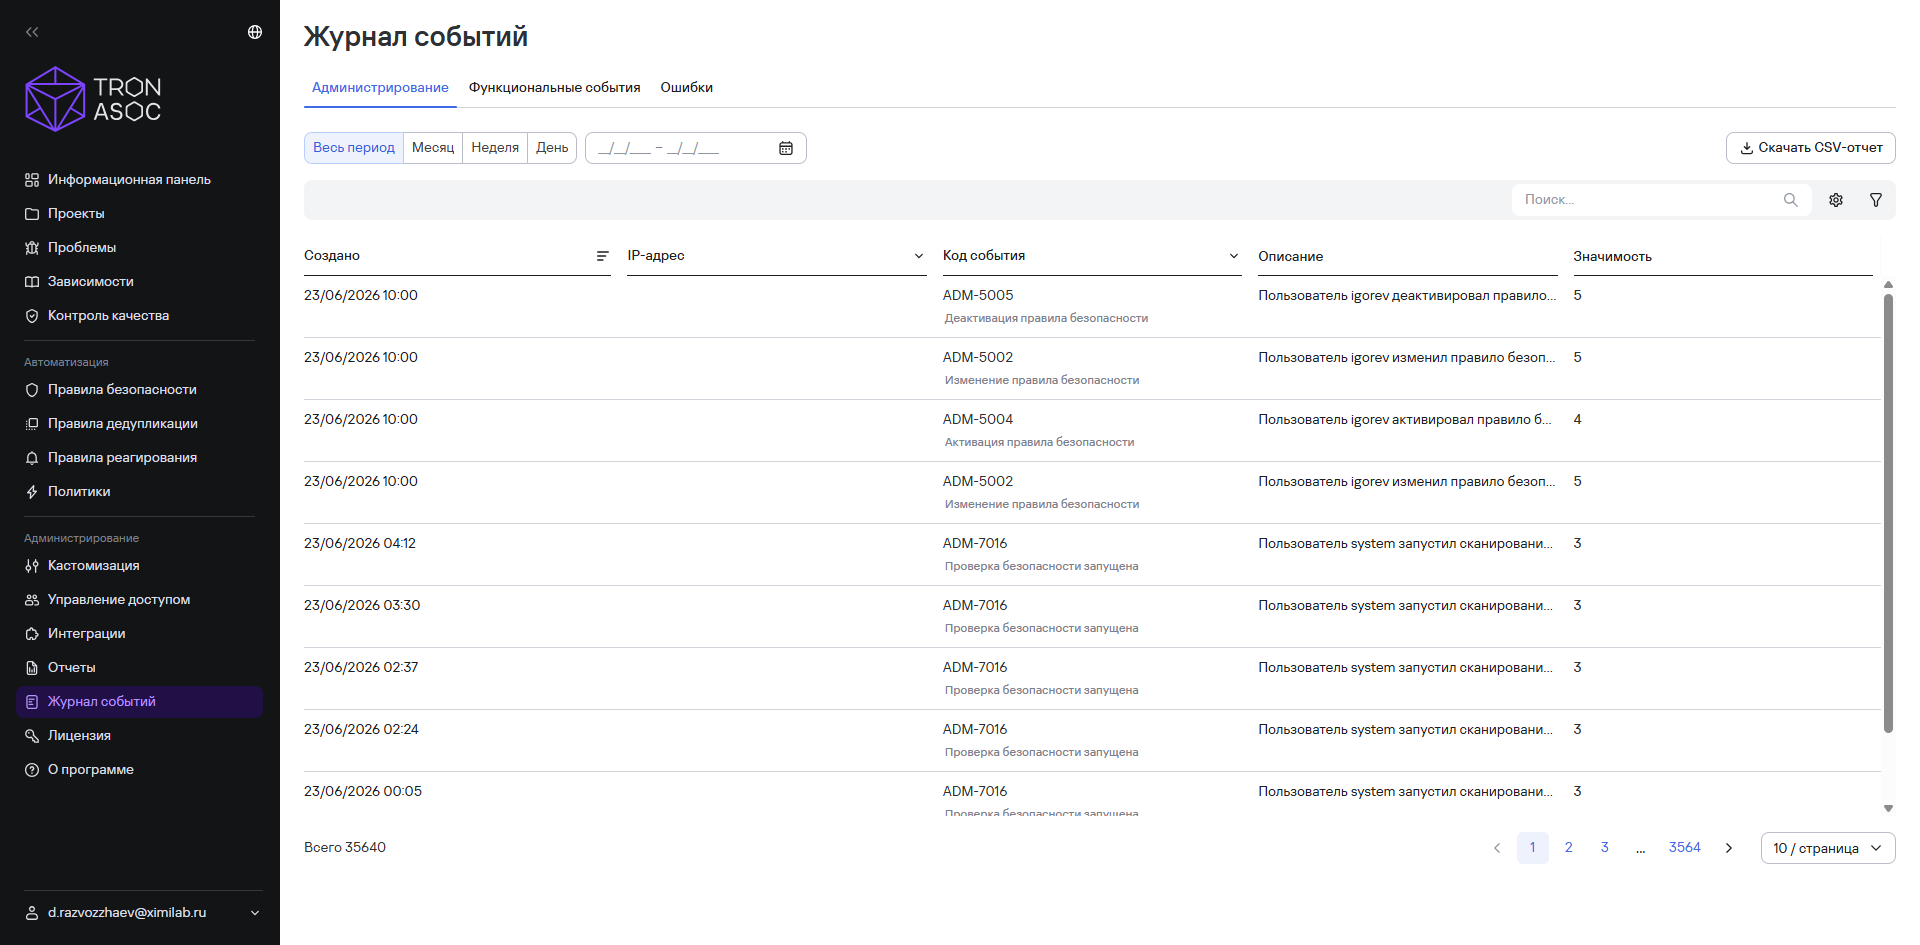This screenshot has width=1920, height=945.
Task: Expand the Код события column dropdown
Action: (1233, 256)
